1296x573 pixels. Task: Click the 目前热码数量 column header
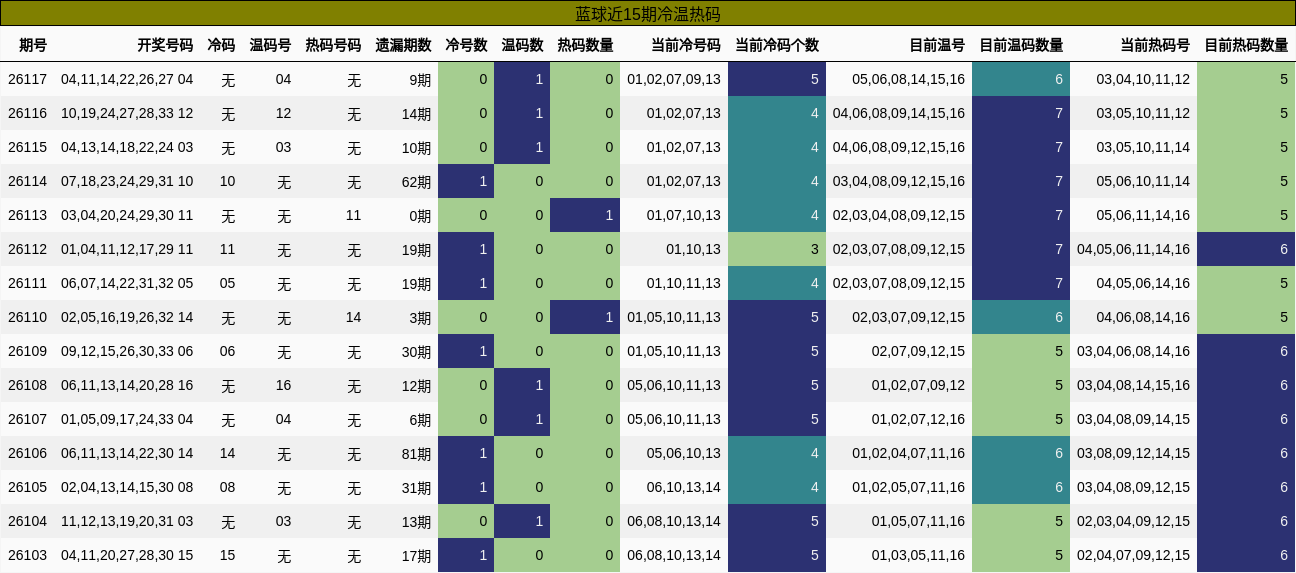click(1246, 45)
